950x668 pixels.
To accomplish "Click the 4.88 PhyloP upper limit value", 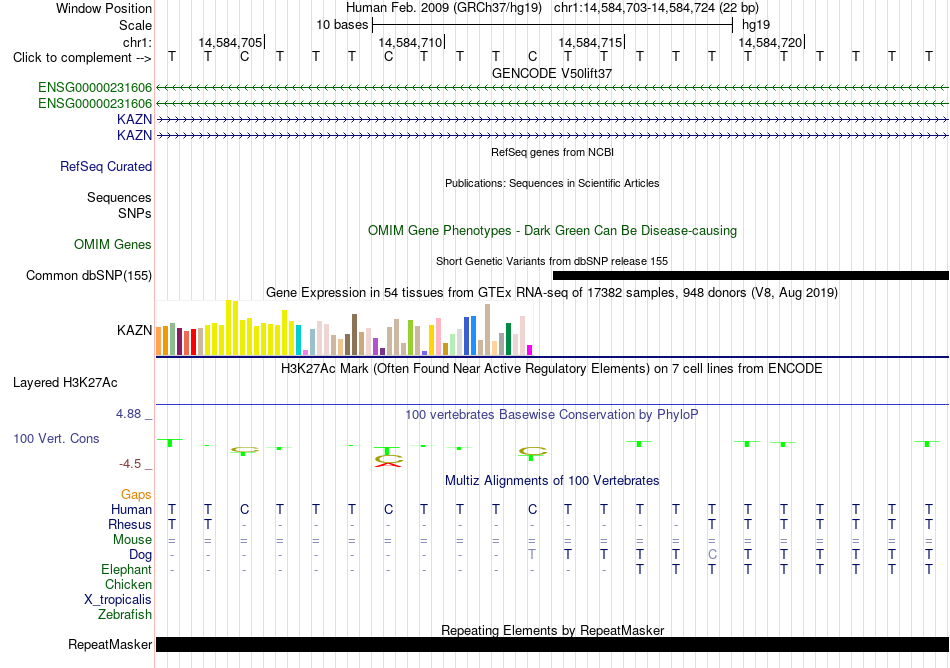I will coord(128,414).
